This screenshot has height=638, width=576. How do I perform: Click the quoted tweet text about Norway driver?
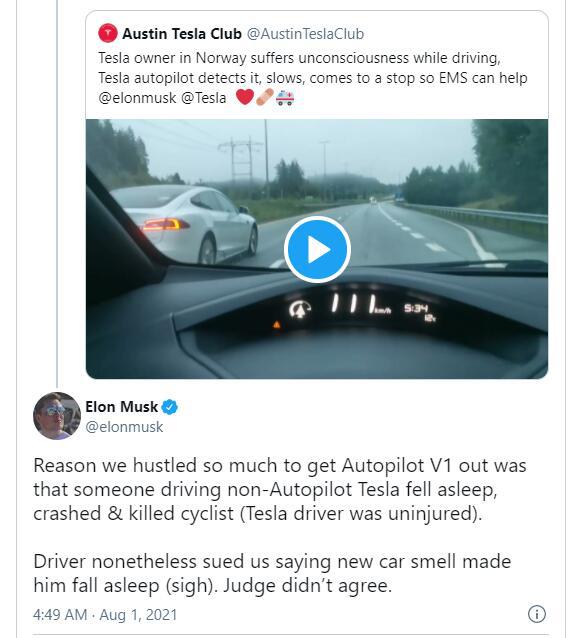[312, 78]
